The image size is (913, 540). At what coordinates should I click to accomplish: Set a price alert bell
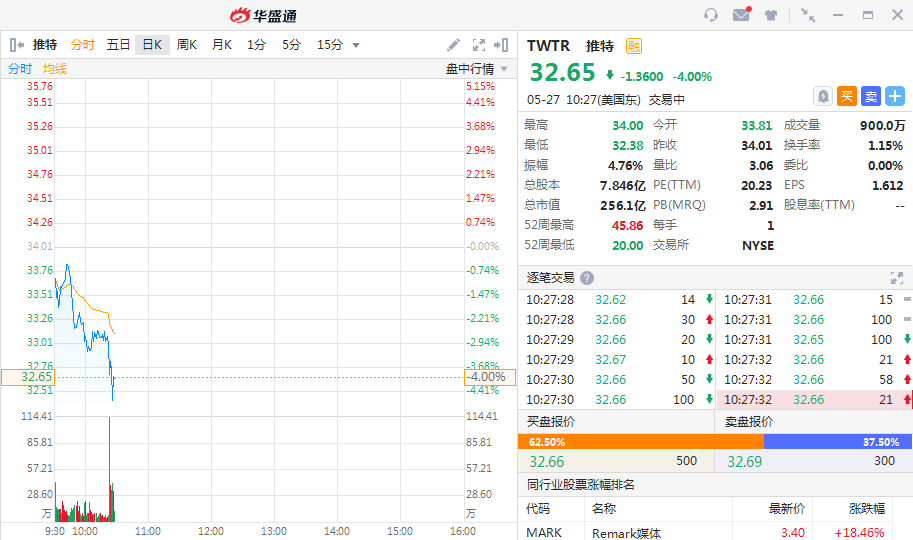point(822,96)
